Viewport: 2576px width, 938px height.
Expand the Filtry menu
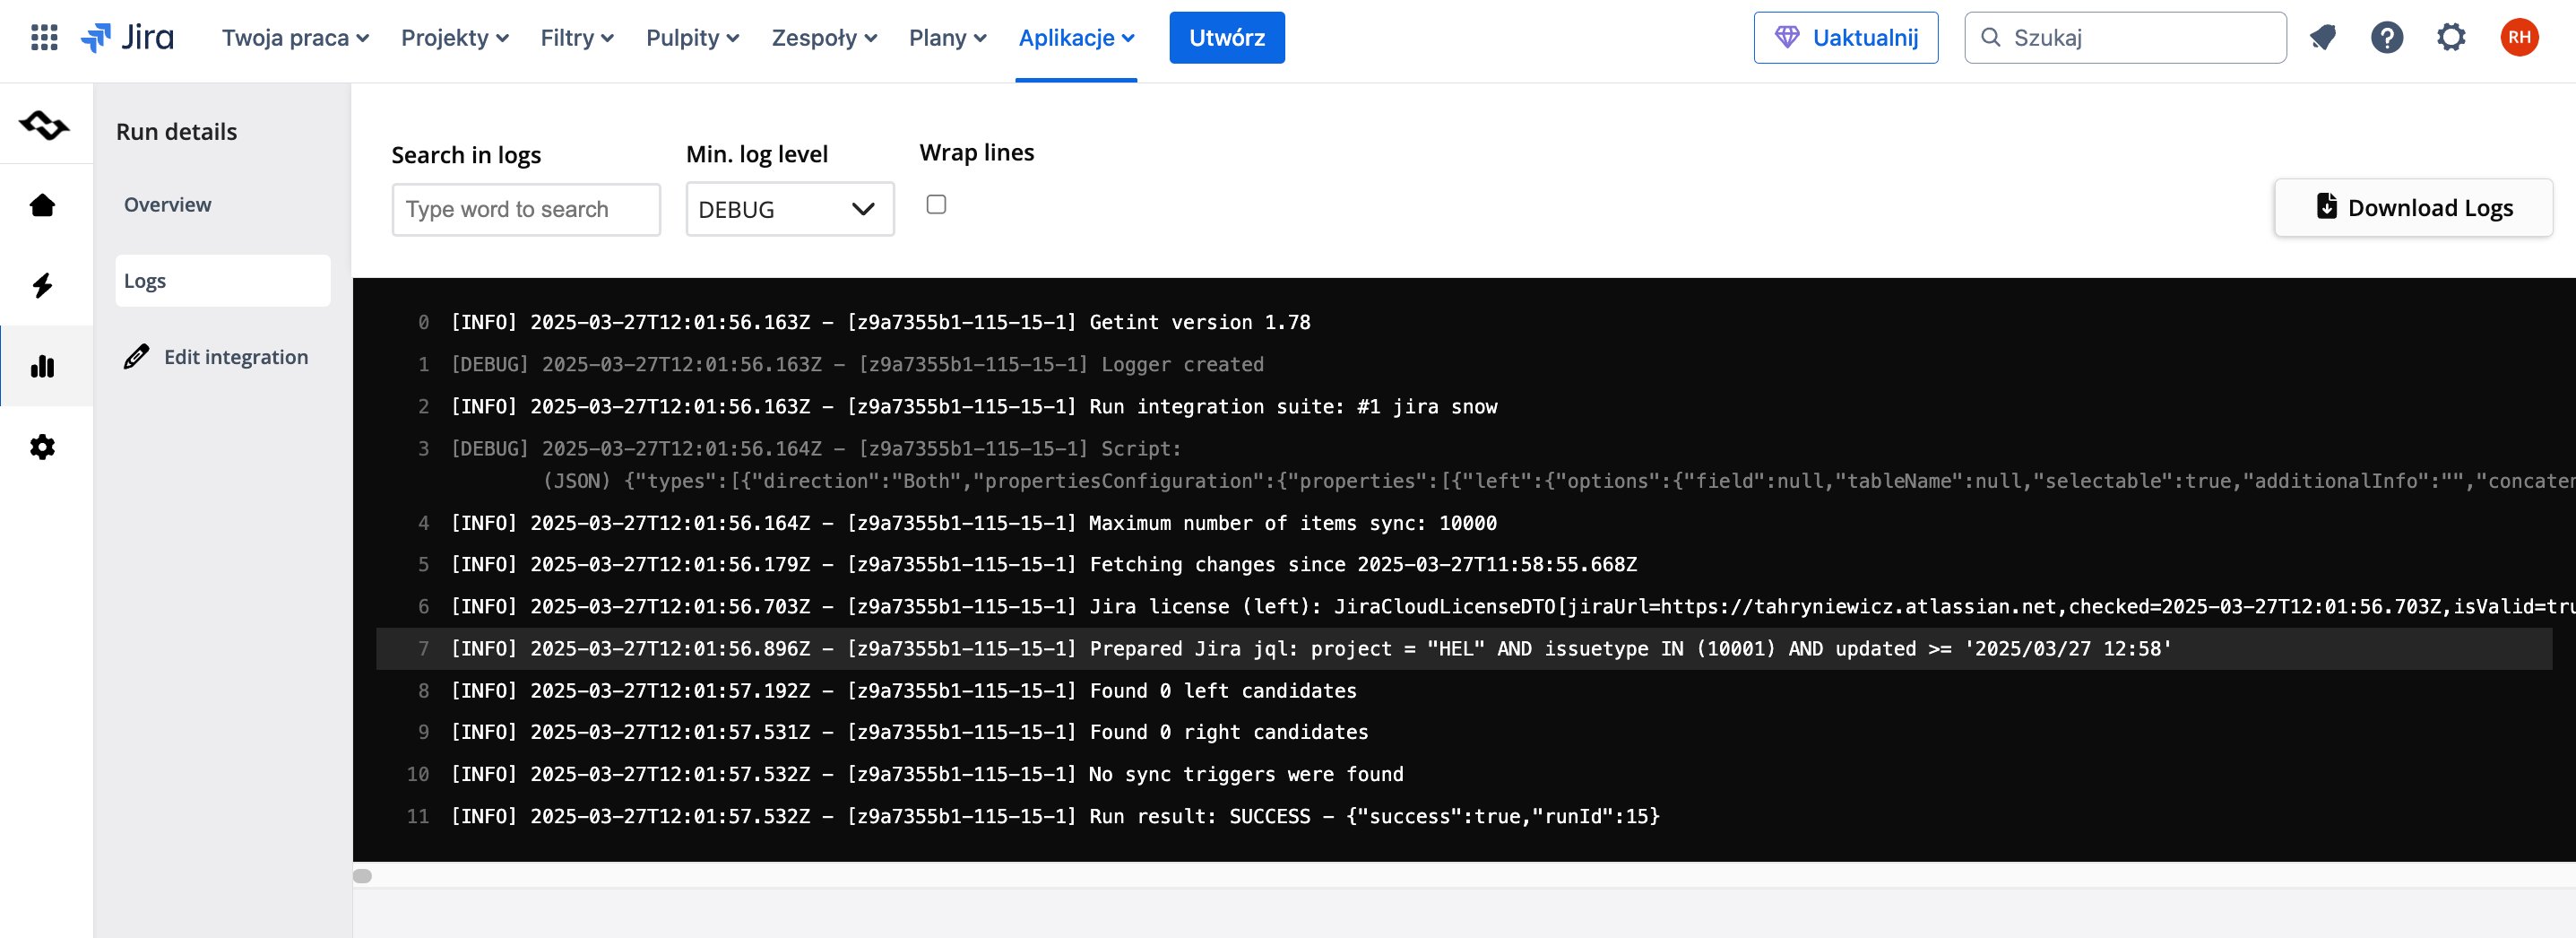(577, 38)
